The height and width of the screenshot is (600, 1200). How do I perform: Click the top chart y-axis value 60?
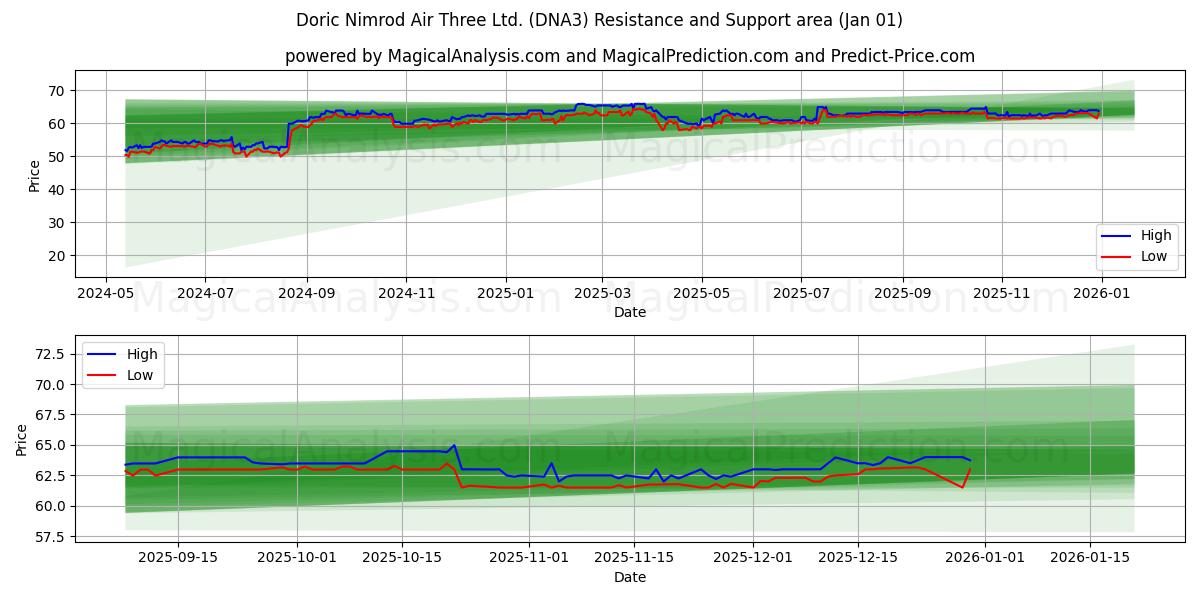(58, 124)
